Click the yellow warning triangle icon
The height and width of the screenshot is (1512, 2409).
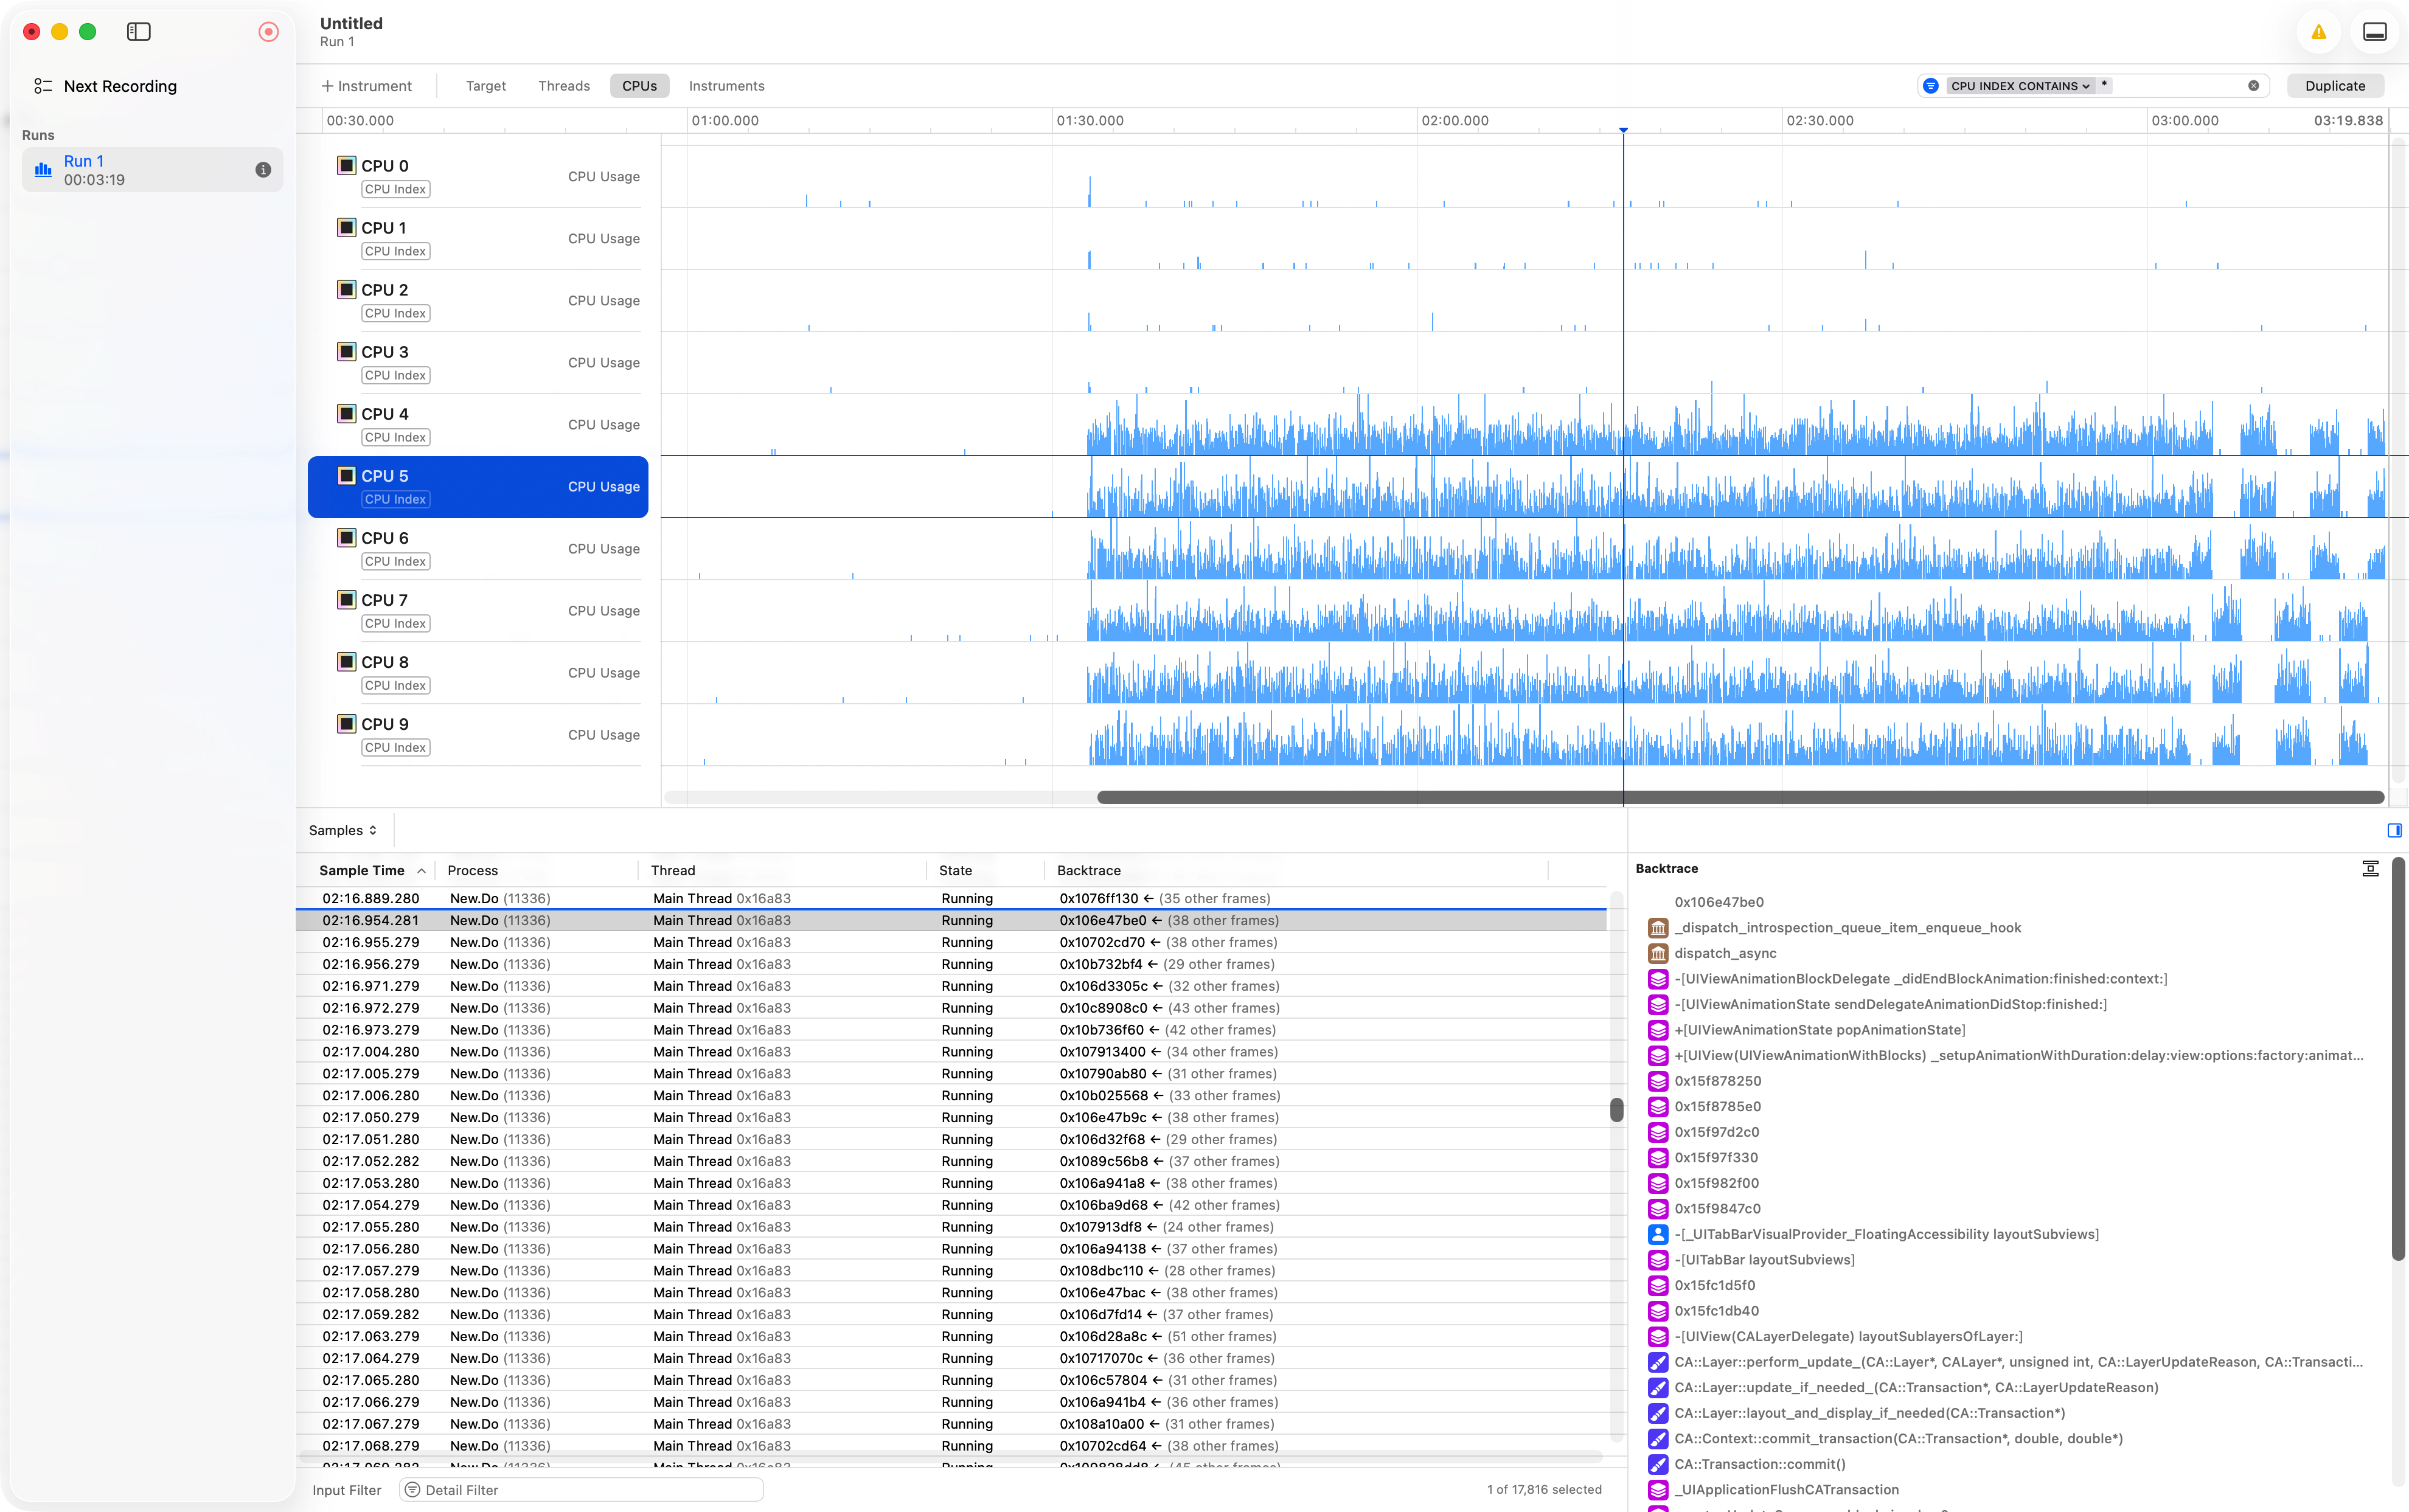point(2318,32)
